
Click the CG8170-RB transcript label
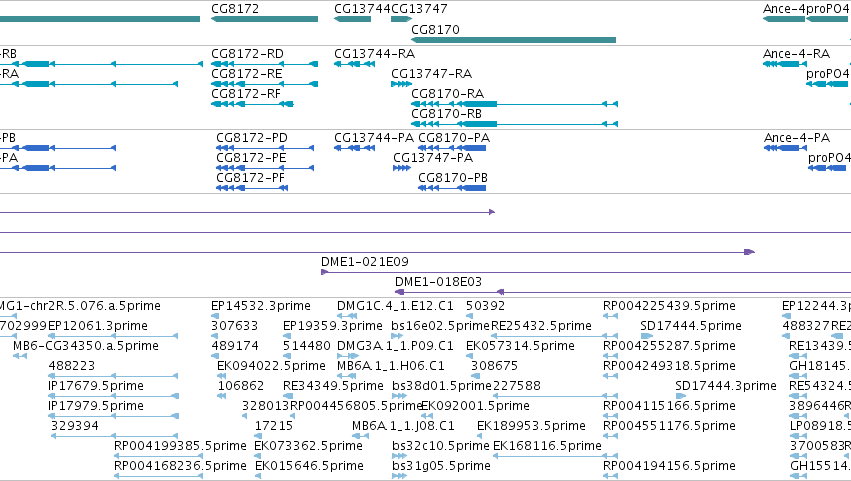447,114
